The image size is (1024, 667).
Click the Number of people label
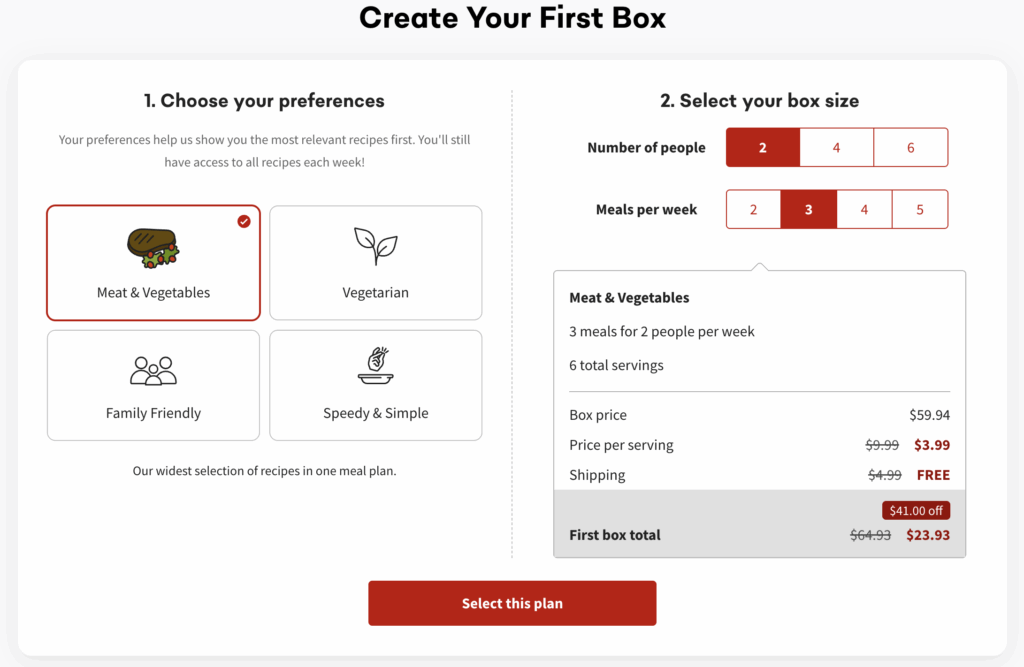(x=647, y=148)
